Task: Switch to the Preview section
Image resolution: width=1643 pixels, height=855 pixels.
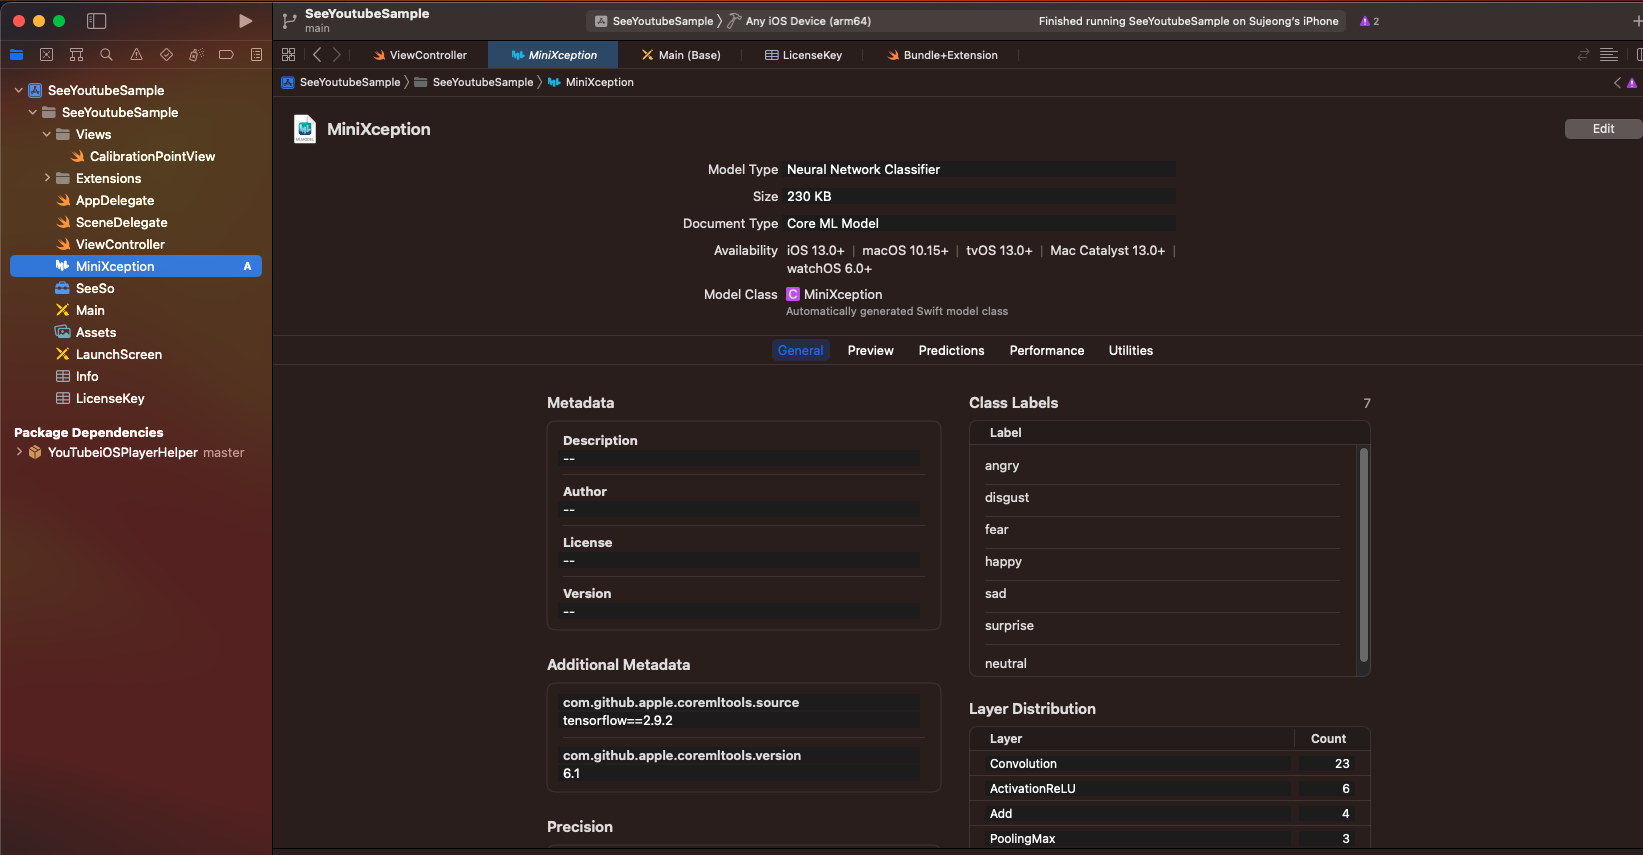Action: (x=870, y=350)
